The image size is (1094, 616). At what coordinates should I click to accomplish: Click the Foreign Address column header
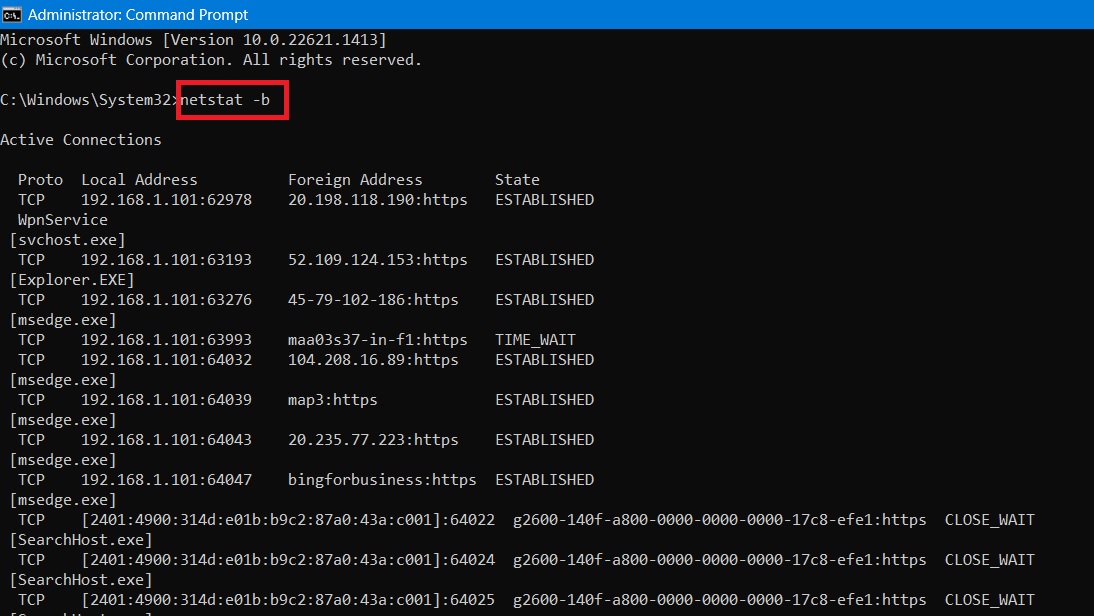(x=354, y=179)
